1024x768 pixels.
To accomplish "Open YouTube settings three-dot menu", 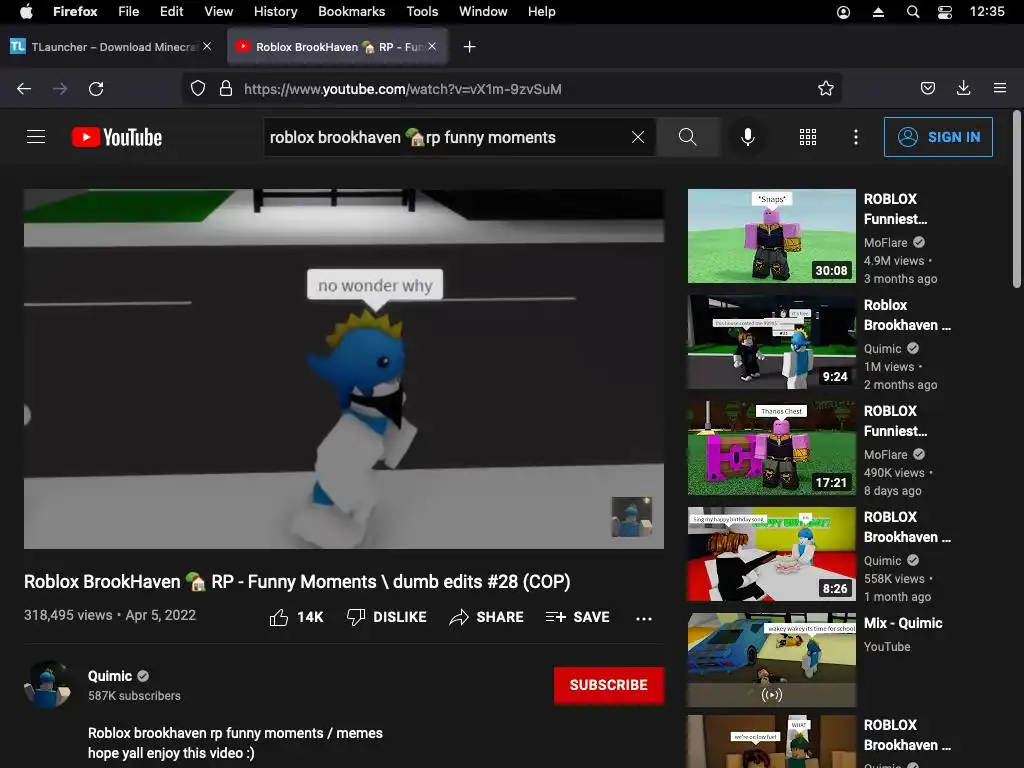I will tap(856, 137).
